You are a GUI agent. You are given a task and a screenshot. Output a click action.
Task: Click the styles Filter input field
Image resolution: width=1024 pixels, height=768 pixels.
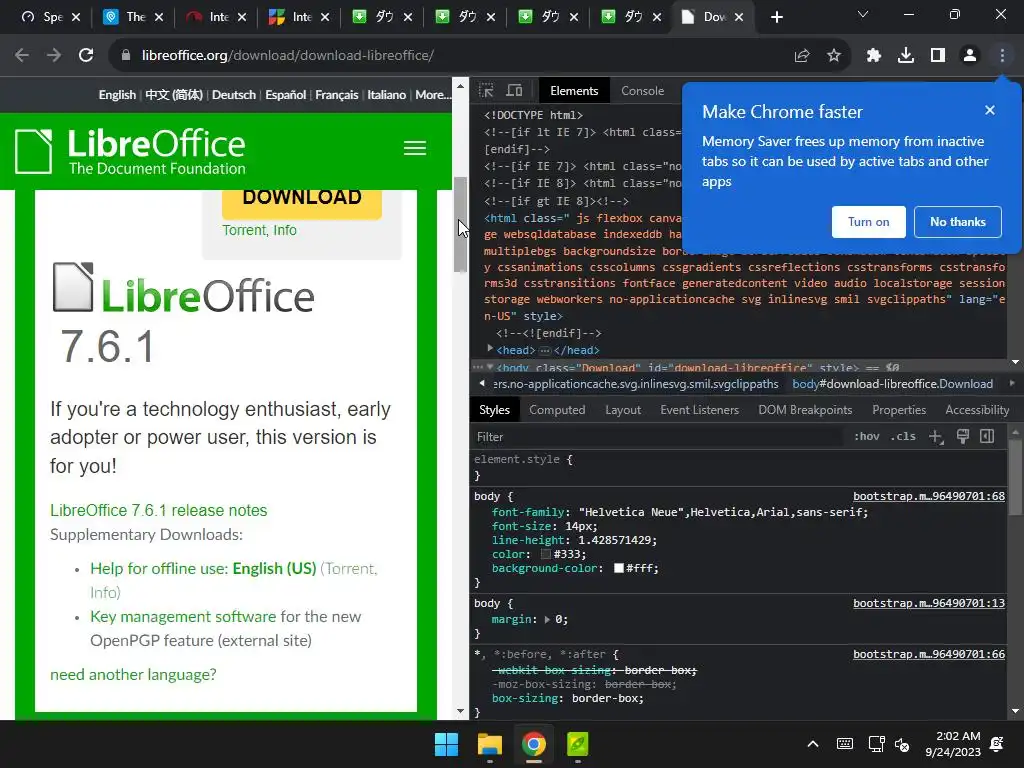click(656, 437)
